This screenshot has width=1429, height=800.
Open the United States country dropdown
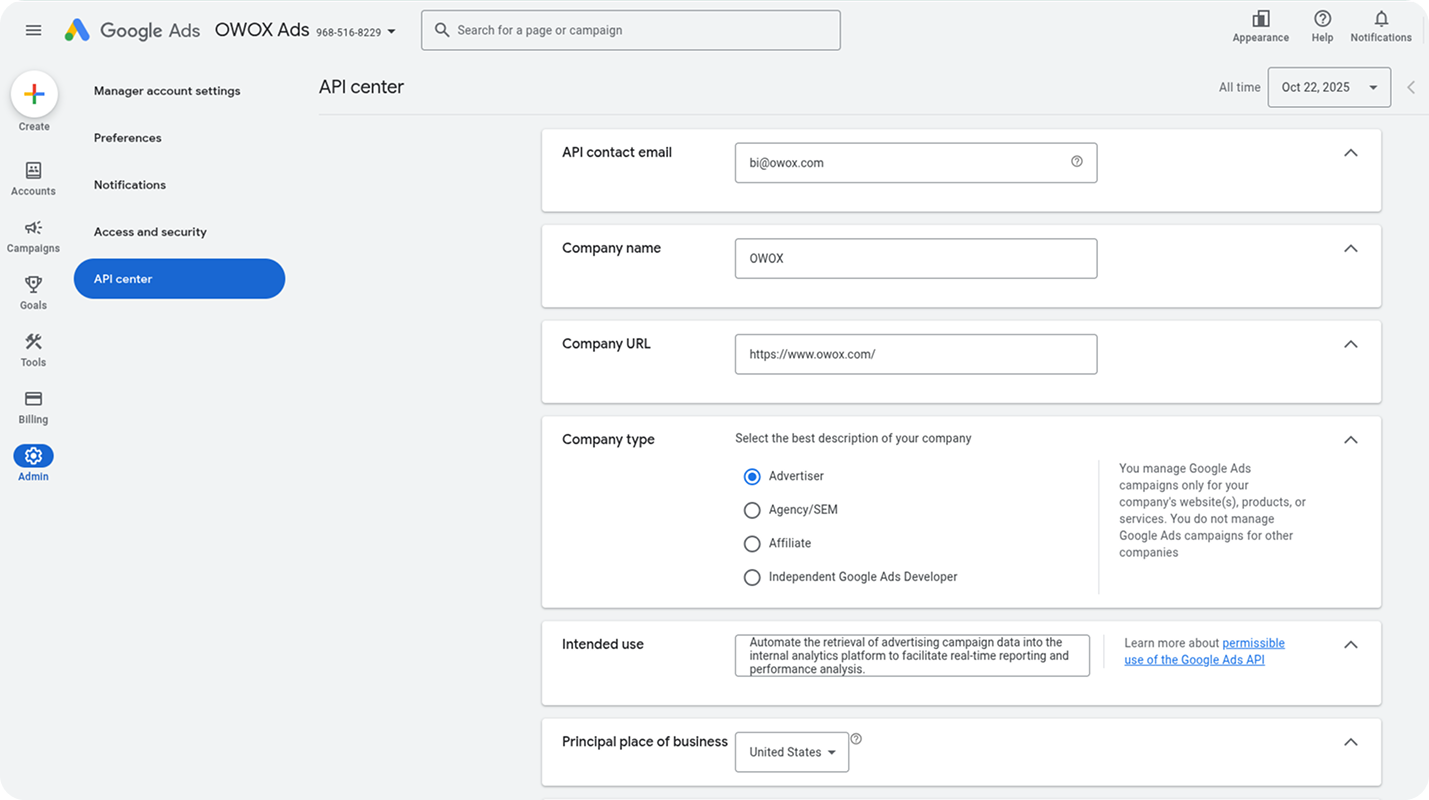pyautogui.click(x=791, y=751)
